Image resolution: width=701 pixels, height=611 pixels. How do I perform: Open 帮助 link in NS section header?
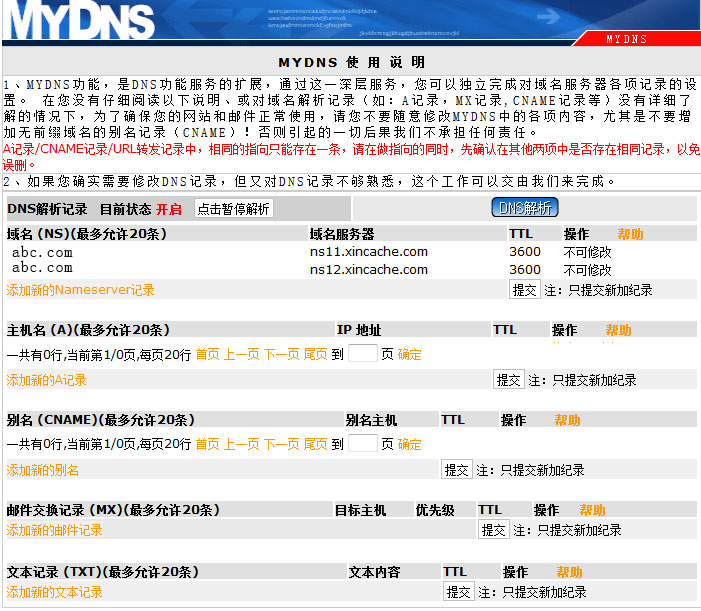pos(630,234)
